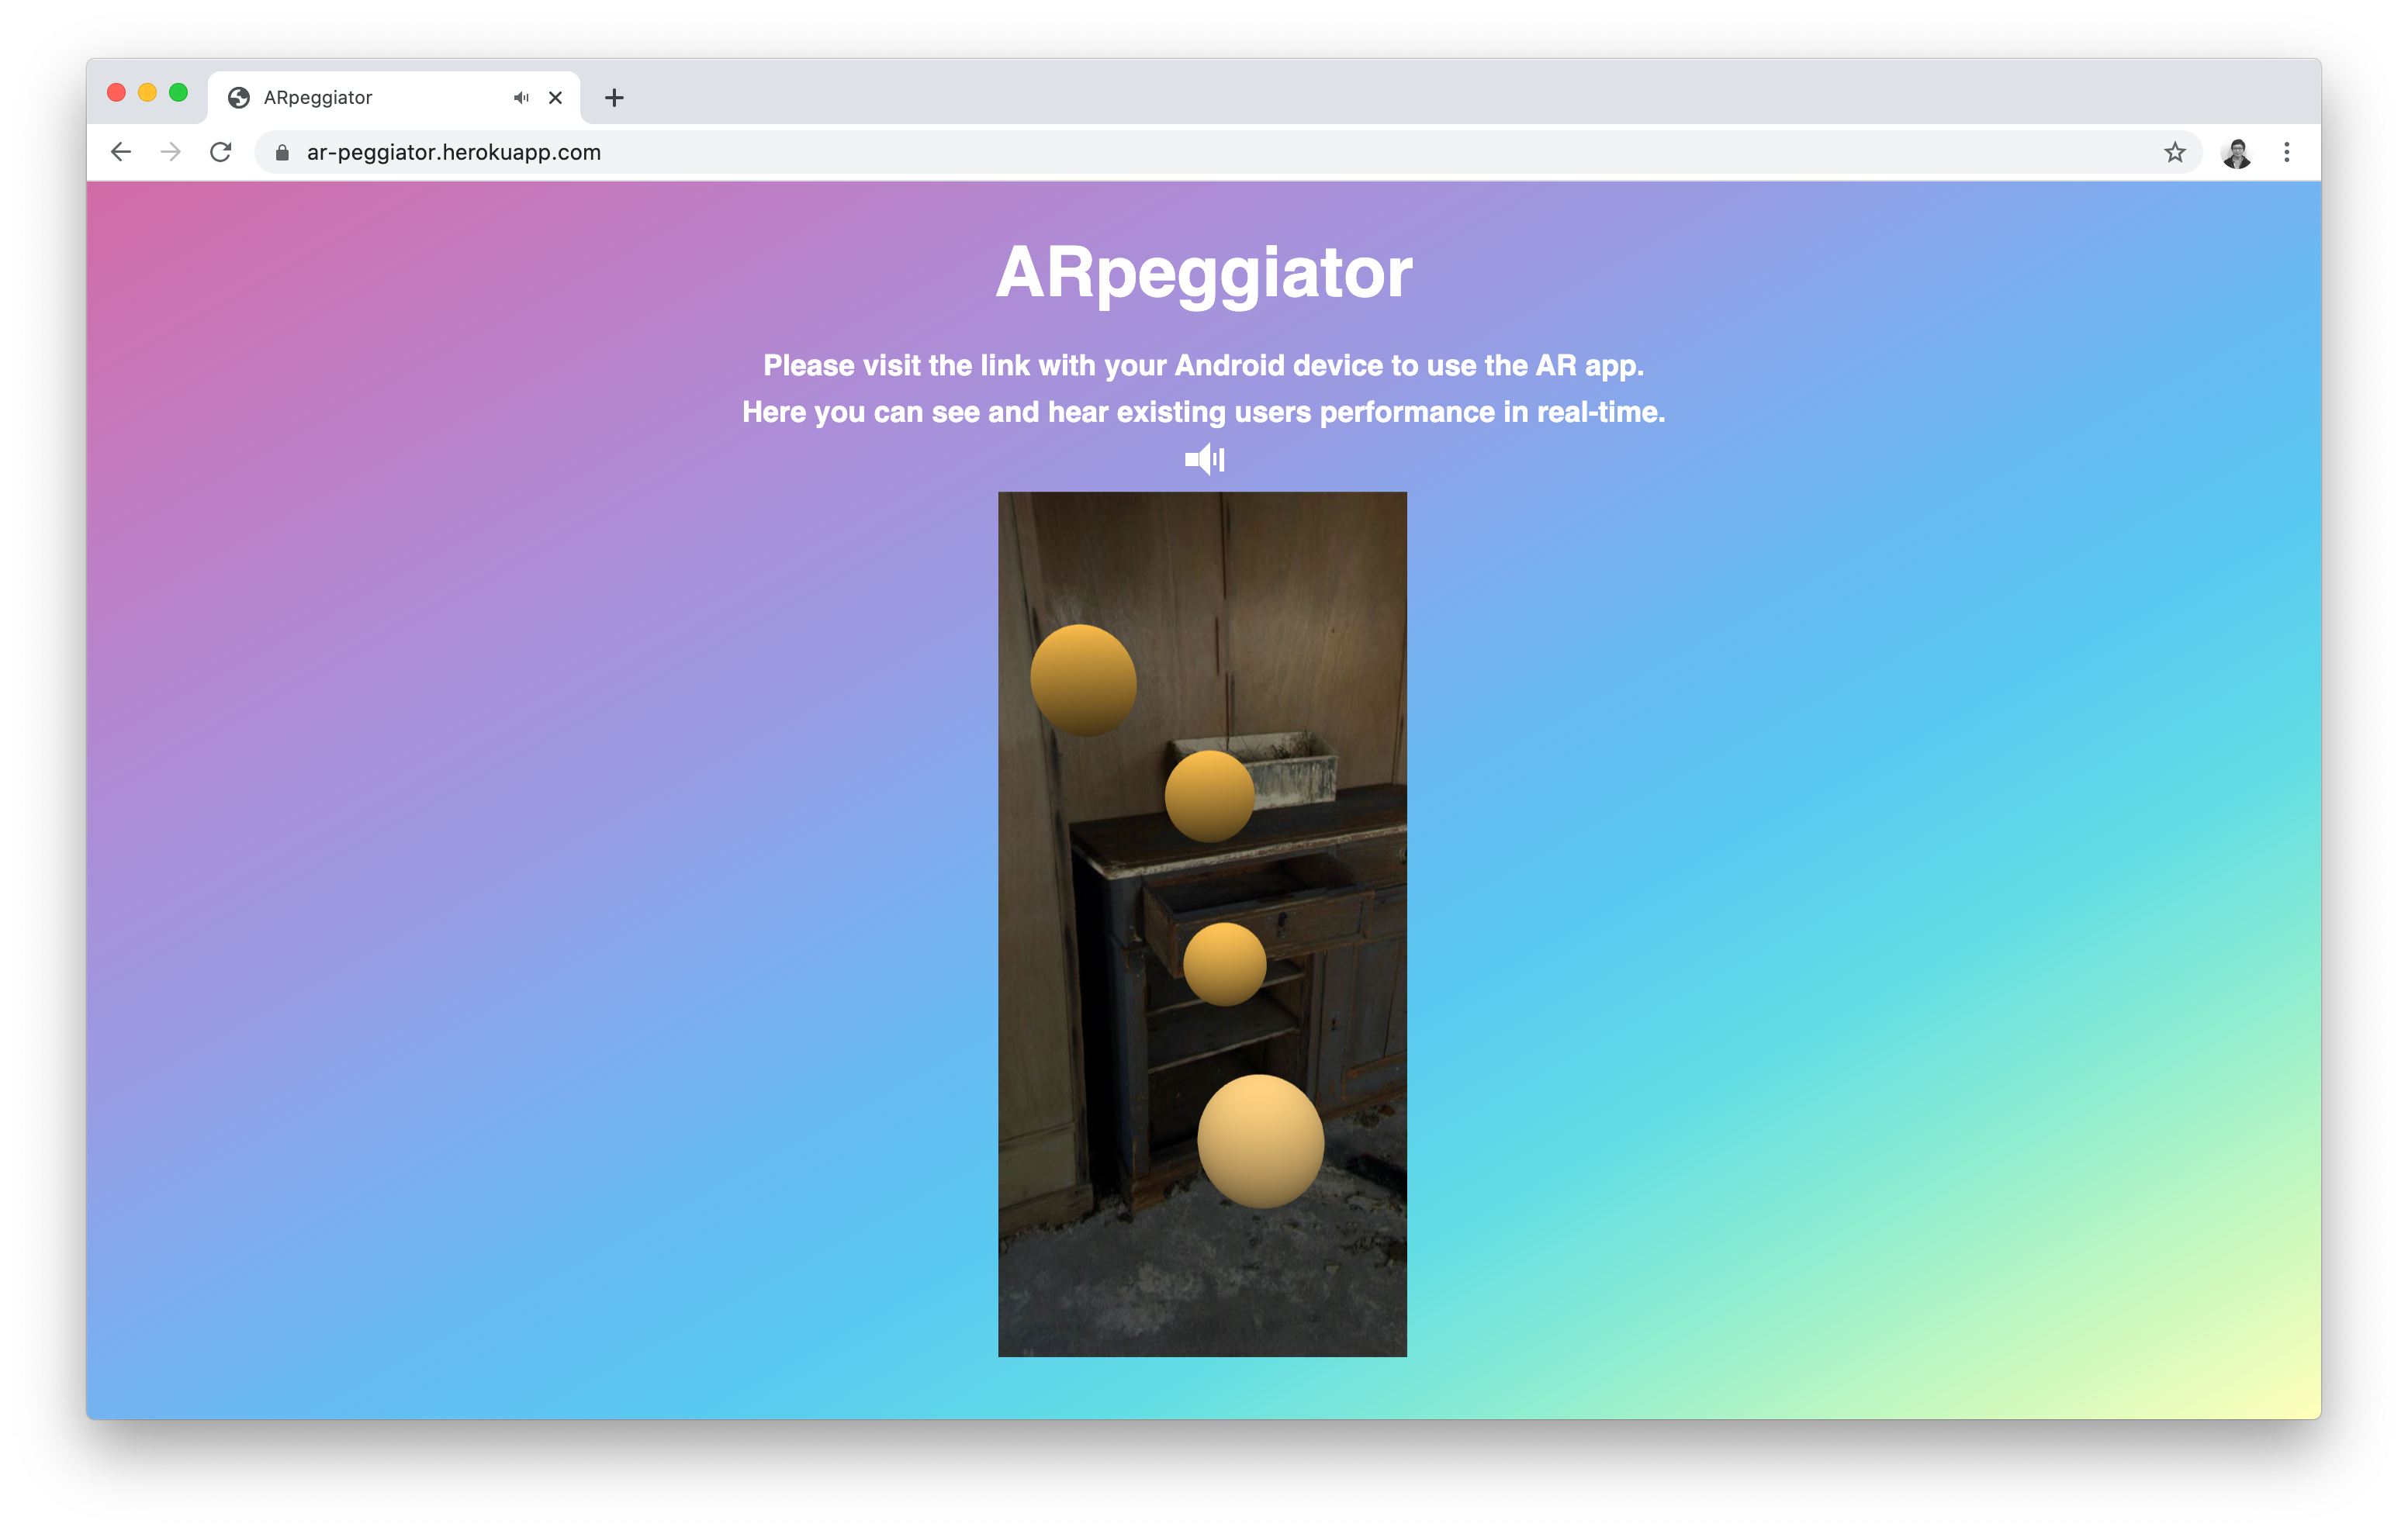Image resolution: width=2408 pixels, height=1534 pixels.
Task: Reload the ARpeggiator page
Action: tap(221, 152)
